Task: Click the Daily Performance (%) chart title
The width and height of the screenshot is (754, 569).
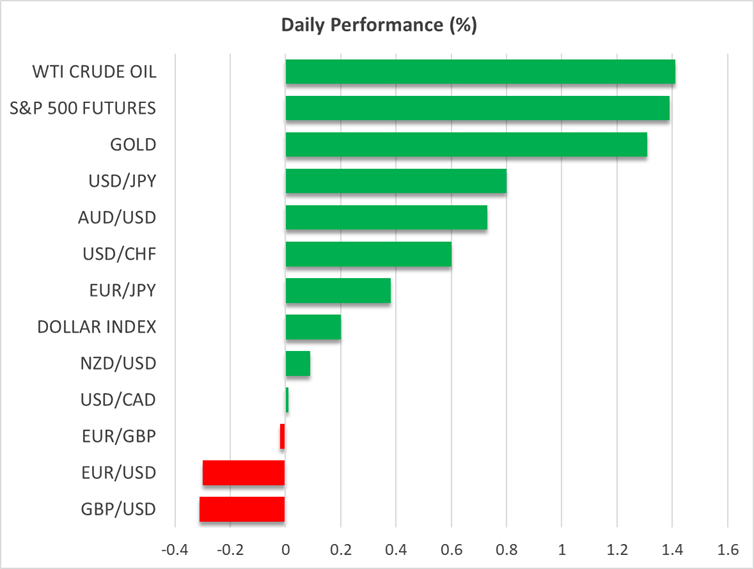Action: (x=376, y=25)
